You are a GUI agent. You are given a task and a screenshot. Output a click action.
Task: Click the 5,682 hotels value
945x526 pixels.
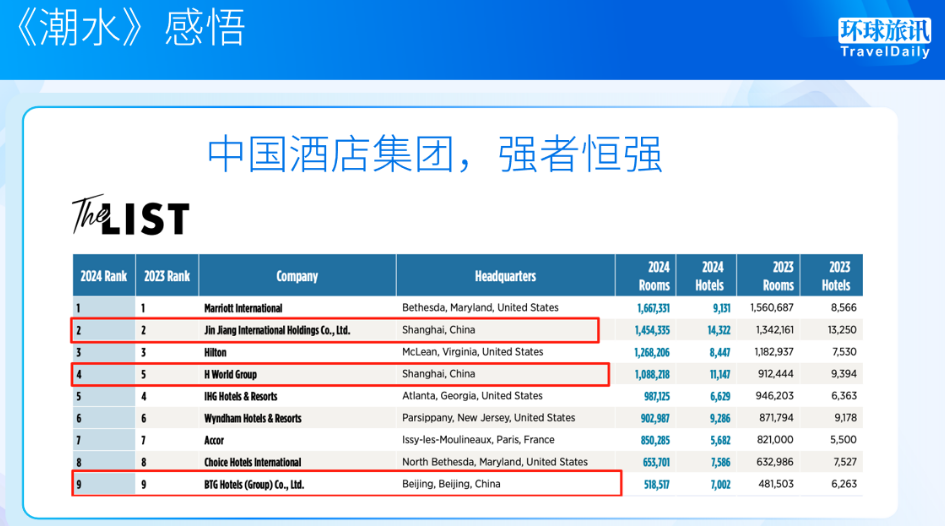click(x=720, y=440)
